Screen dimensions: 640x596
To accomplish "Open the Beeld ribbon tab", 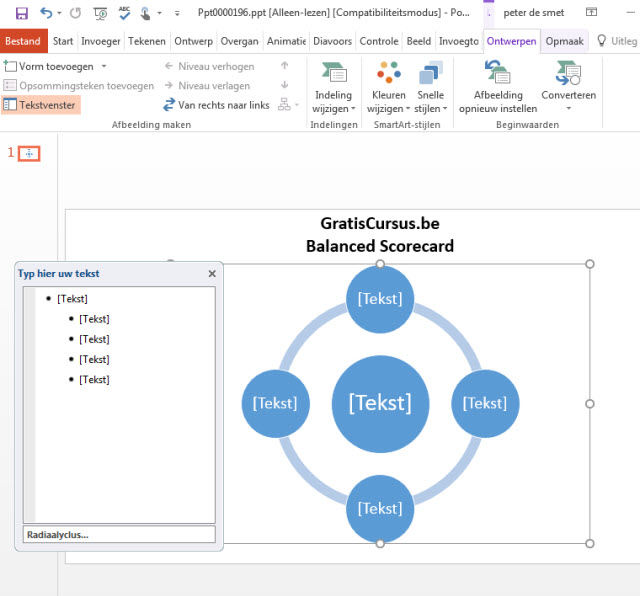I will coord(419,41).
